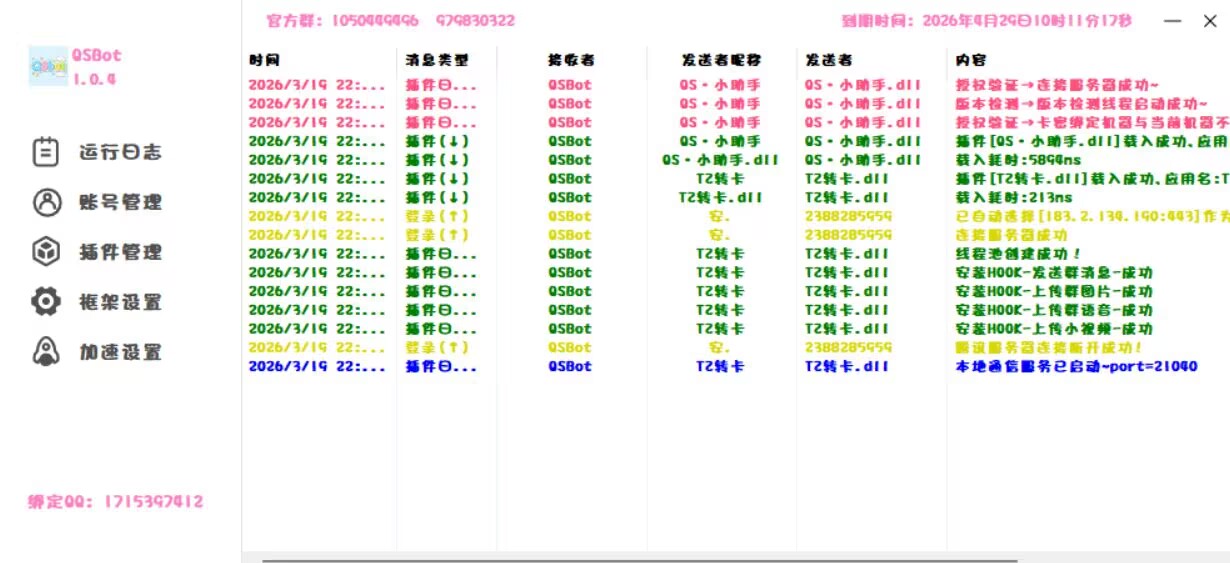Viewport: 1230px width, 563px height.
Task: Click the QSBot logo icon
Action: [x=48, y=66]
